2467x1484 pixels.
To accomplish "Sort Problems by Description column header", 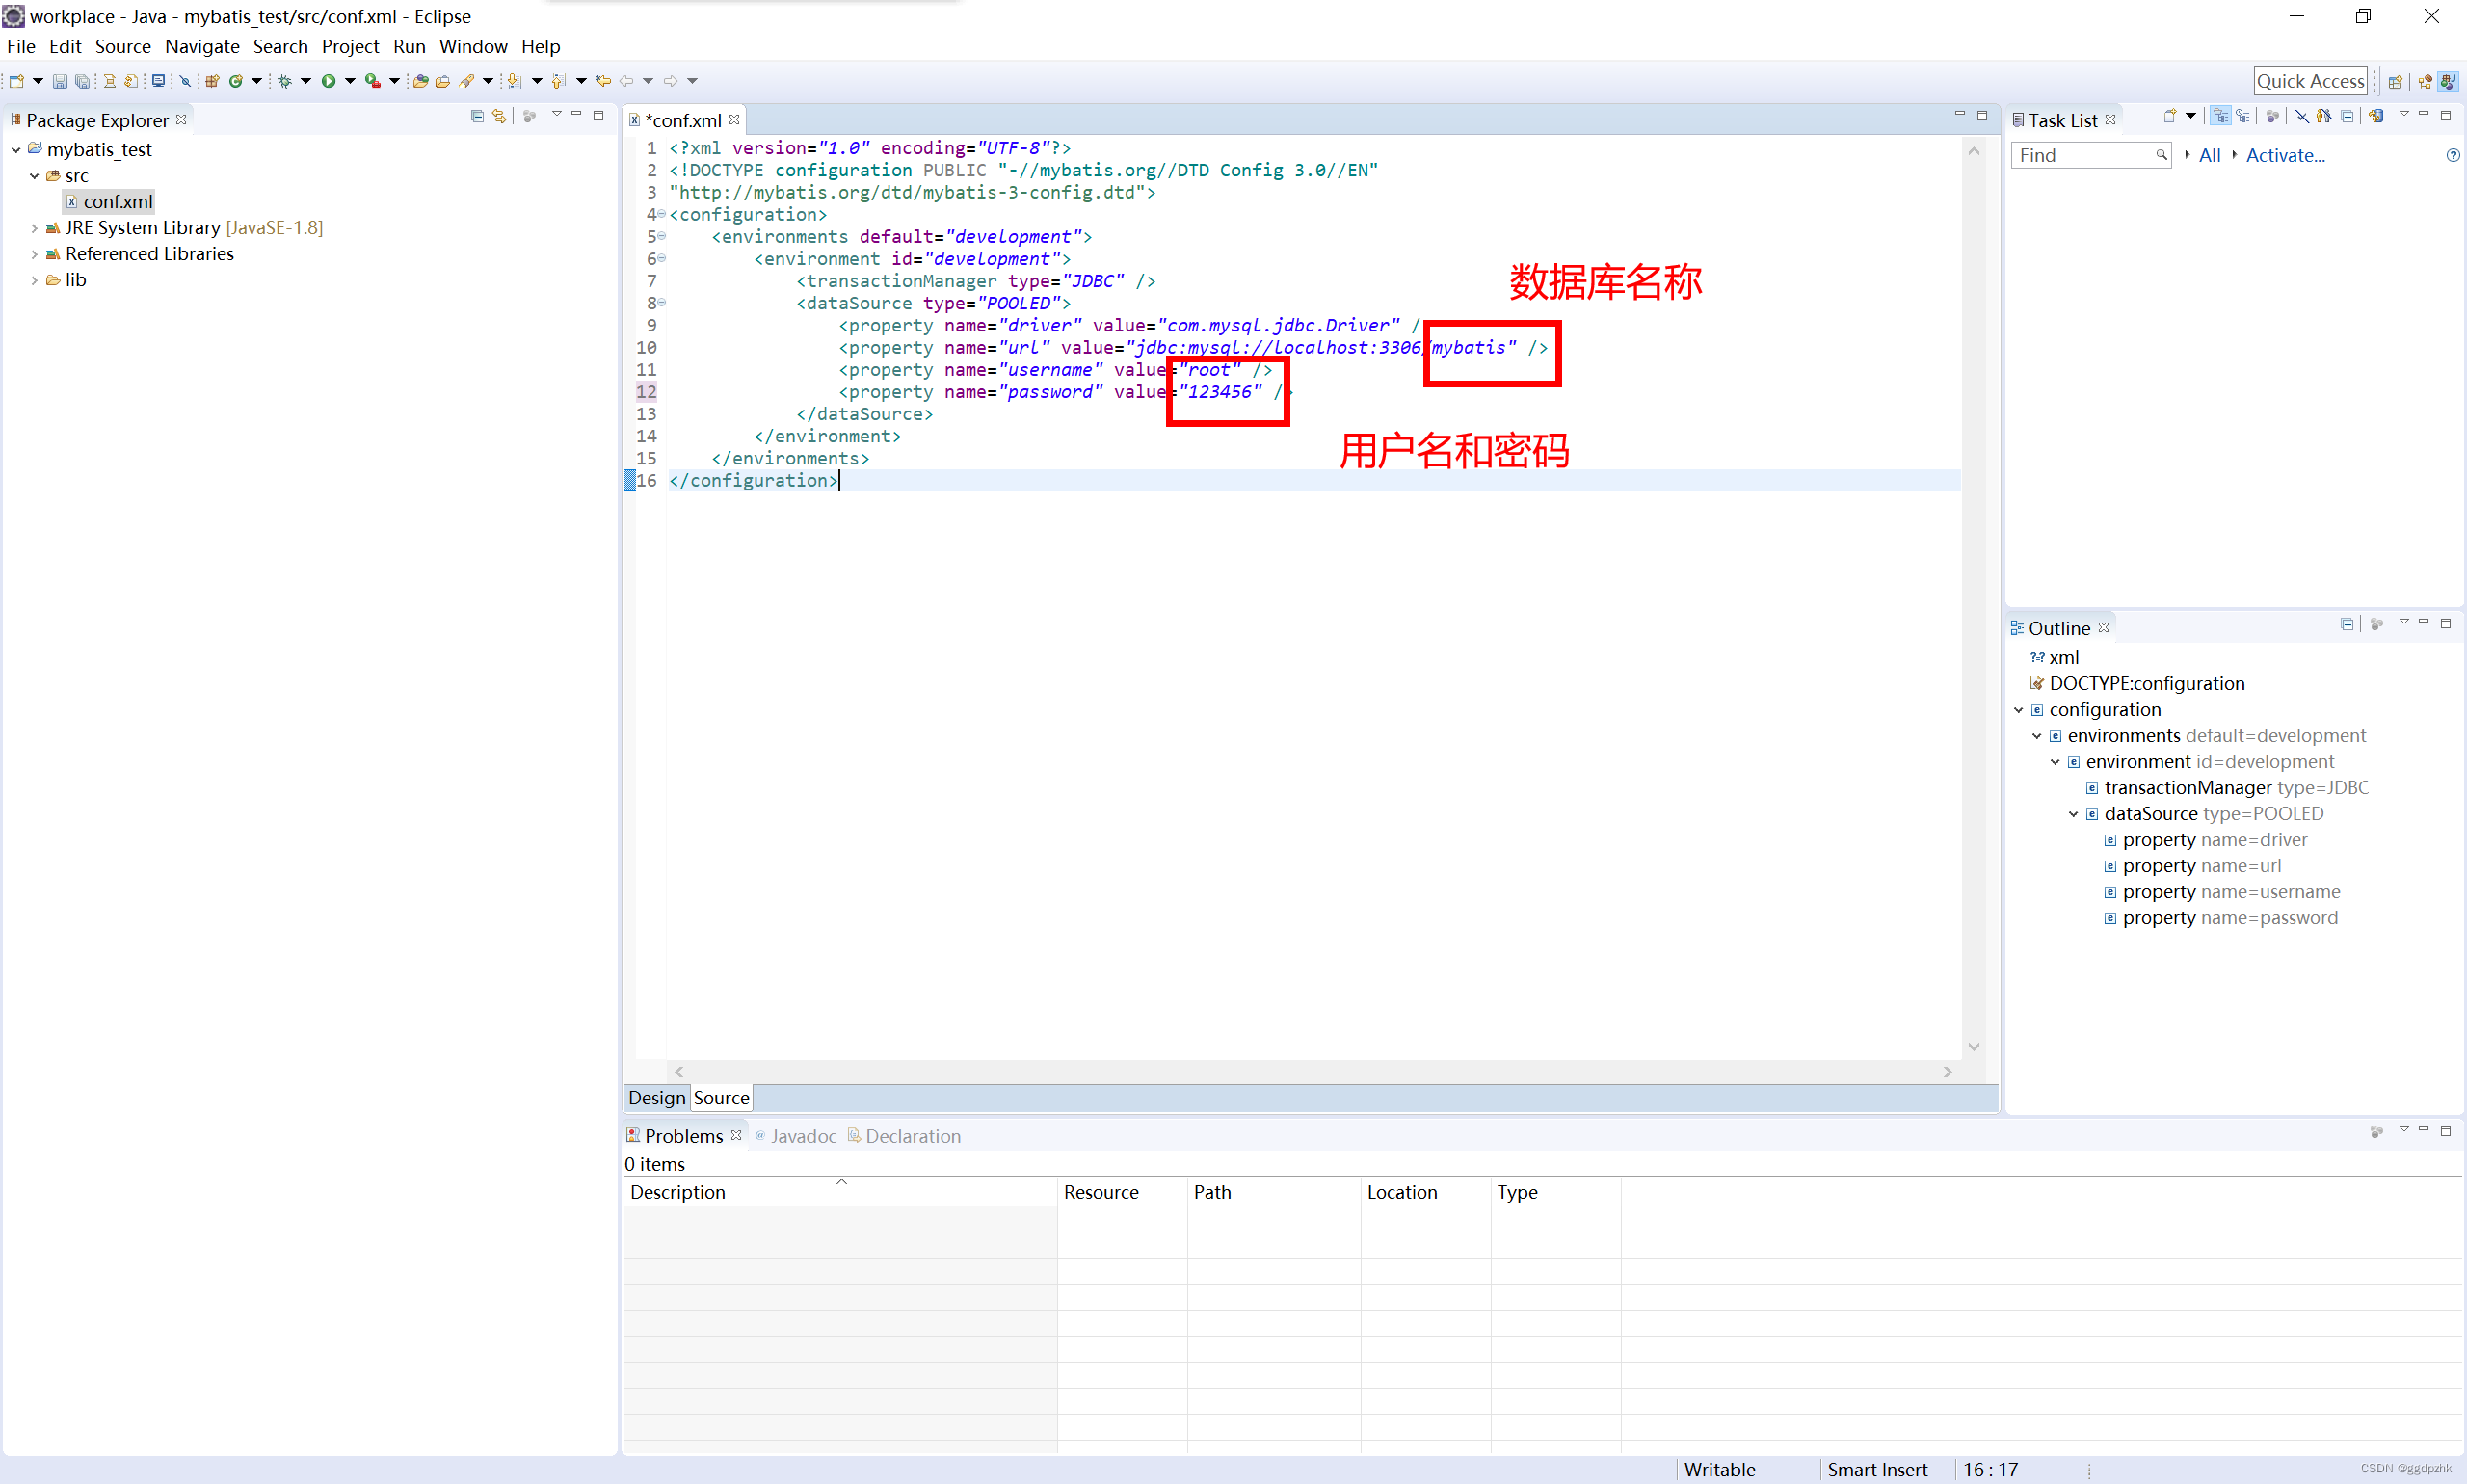I will click(840, 1192).
